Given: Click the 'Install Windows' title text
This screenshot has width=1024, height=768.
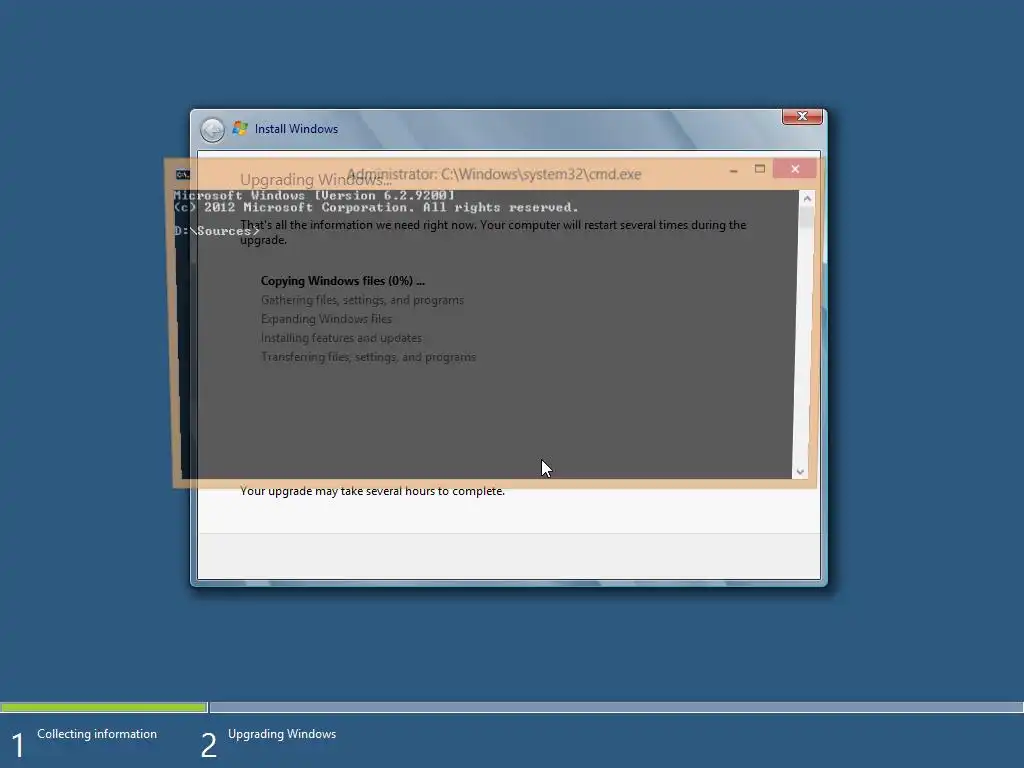Looking at the screenshot, I should [296, 129].
